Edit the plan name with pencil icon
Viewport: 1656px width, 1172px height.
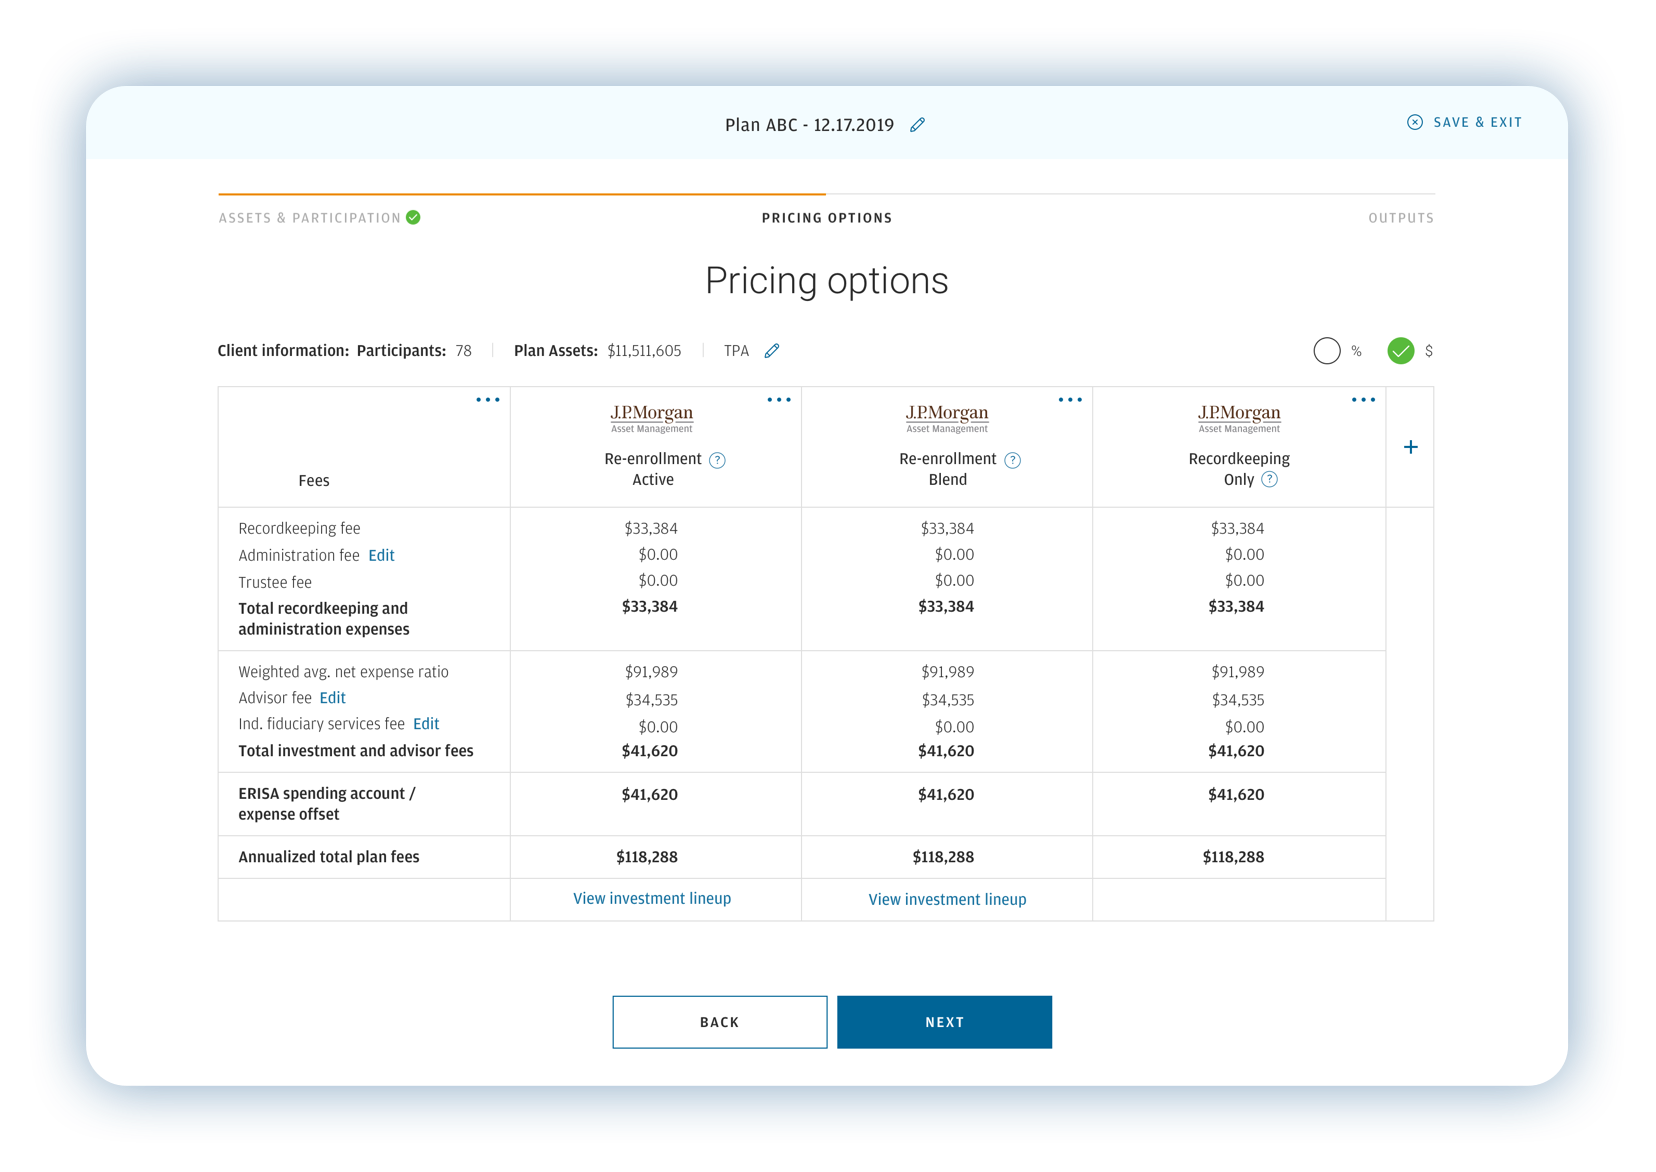(x=917, y=125)
